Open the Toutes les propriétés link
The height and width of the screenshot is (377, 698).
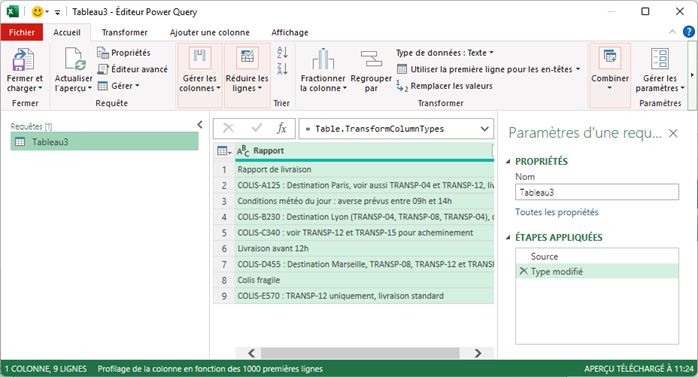click(x=556, y=212)
